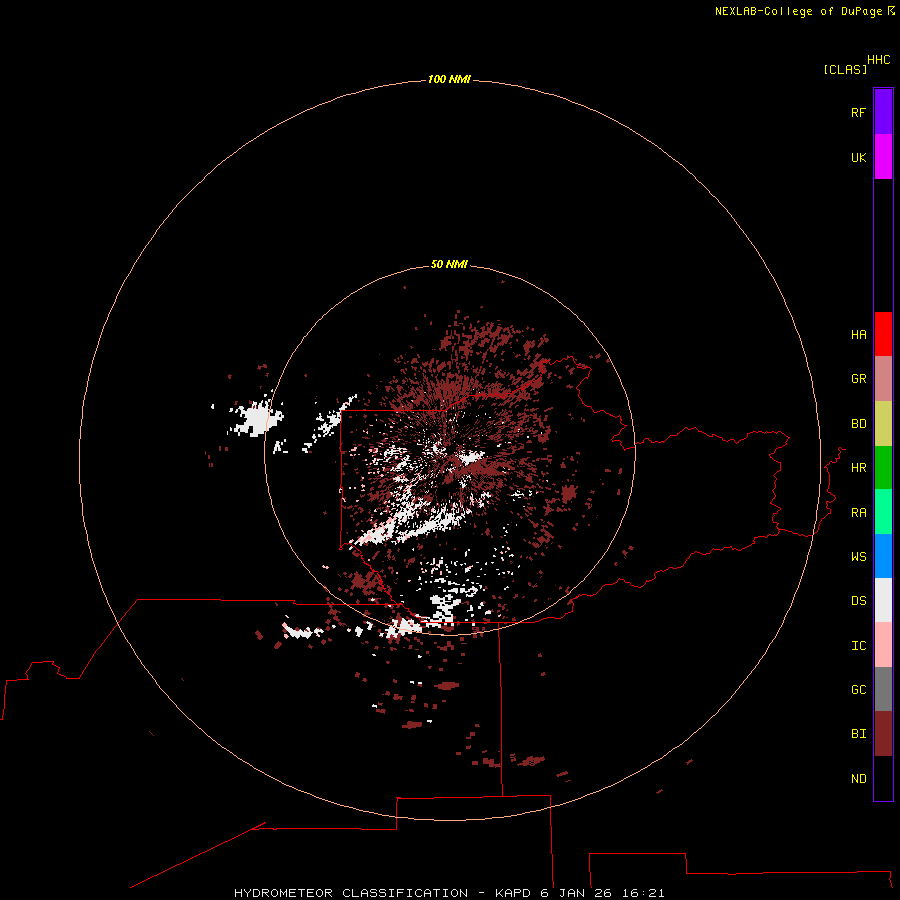
Task: Click the DS legend label
Action: [858, 601]
